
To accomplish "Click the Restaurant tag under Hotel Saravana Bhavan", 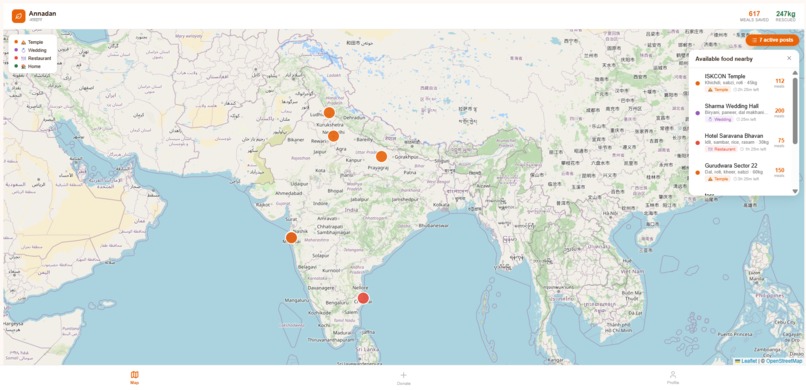I will point(722,149).
